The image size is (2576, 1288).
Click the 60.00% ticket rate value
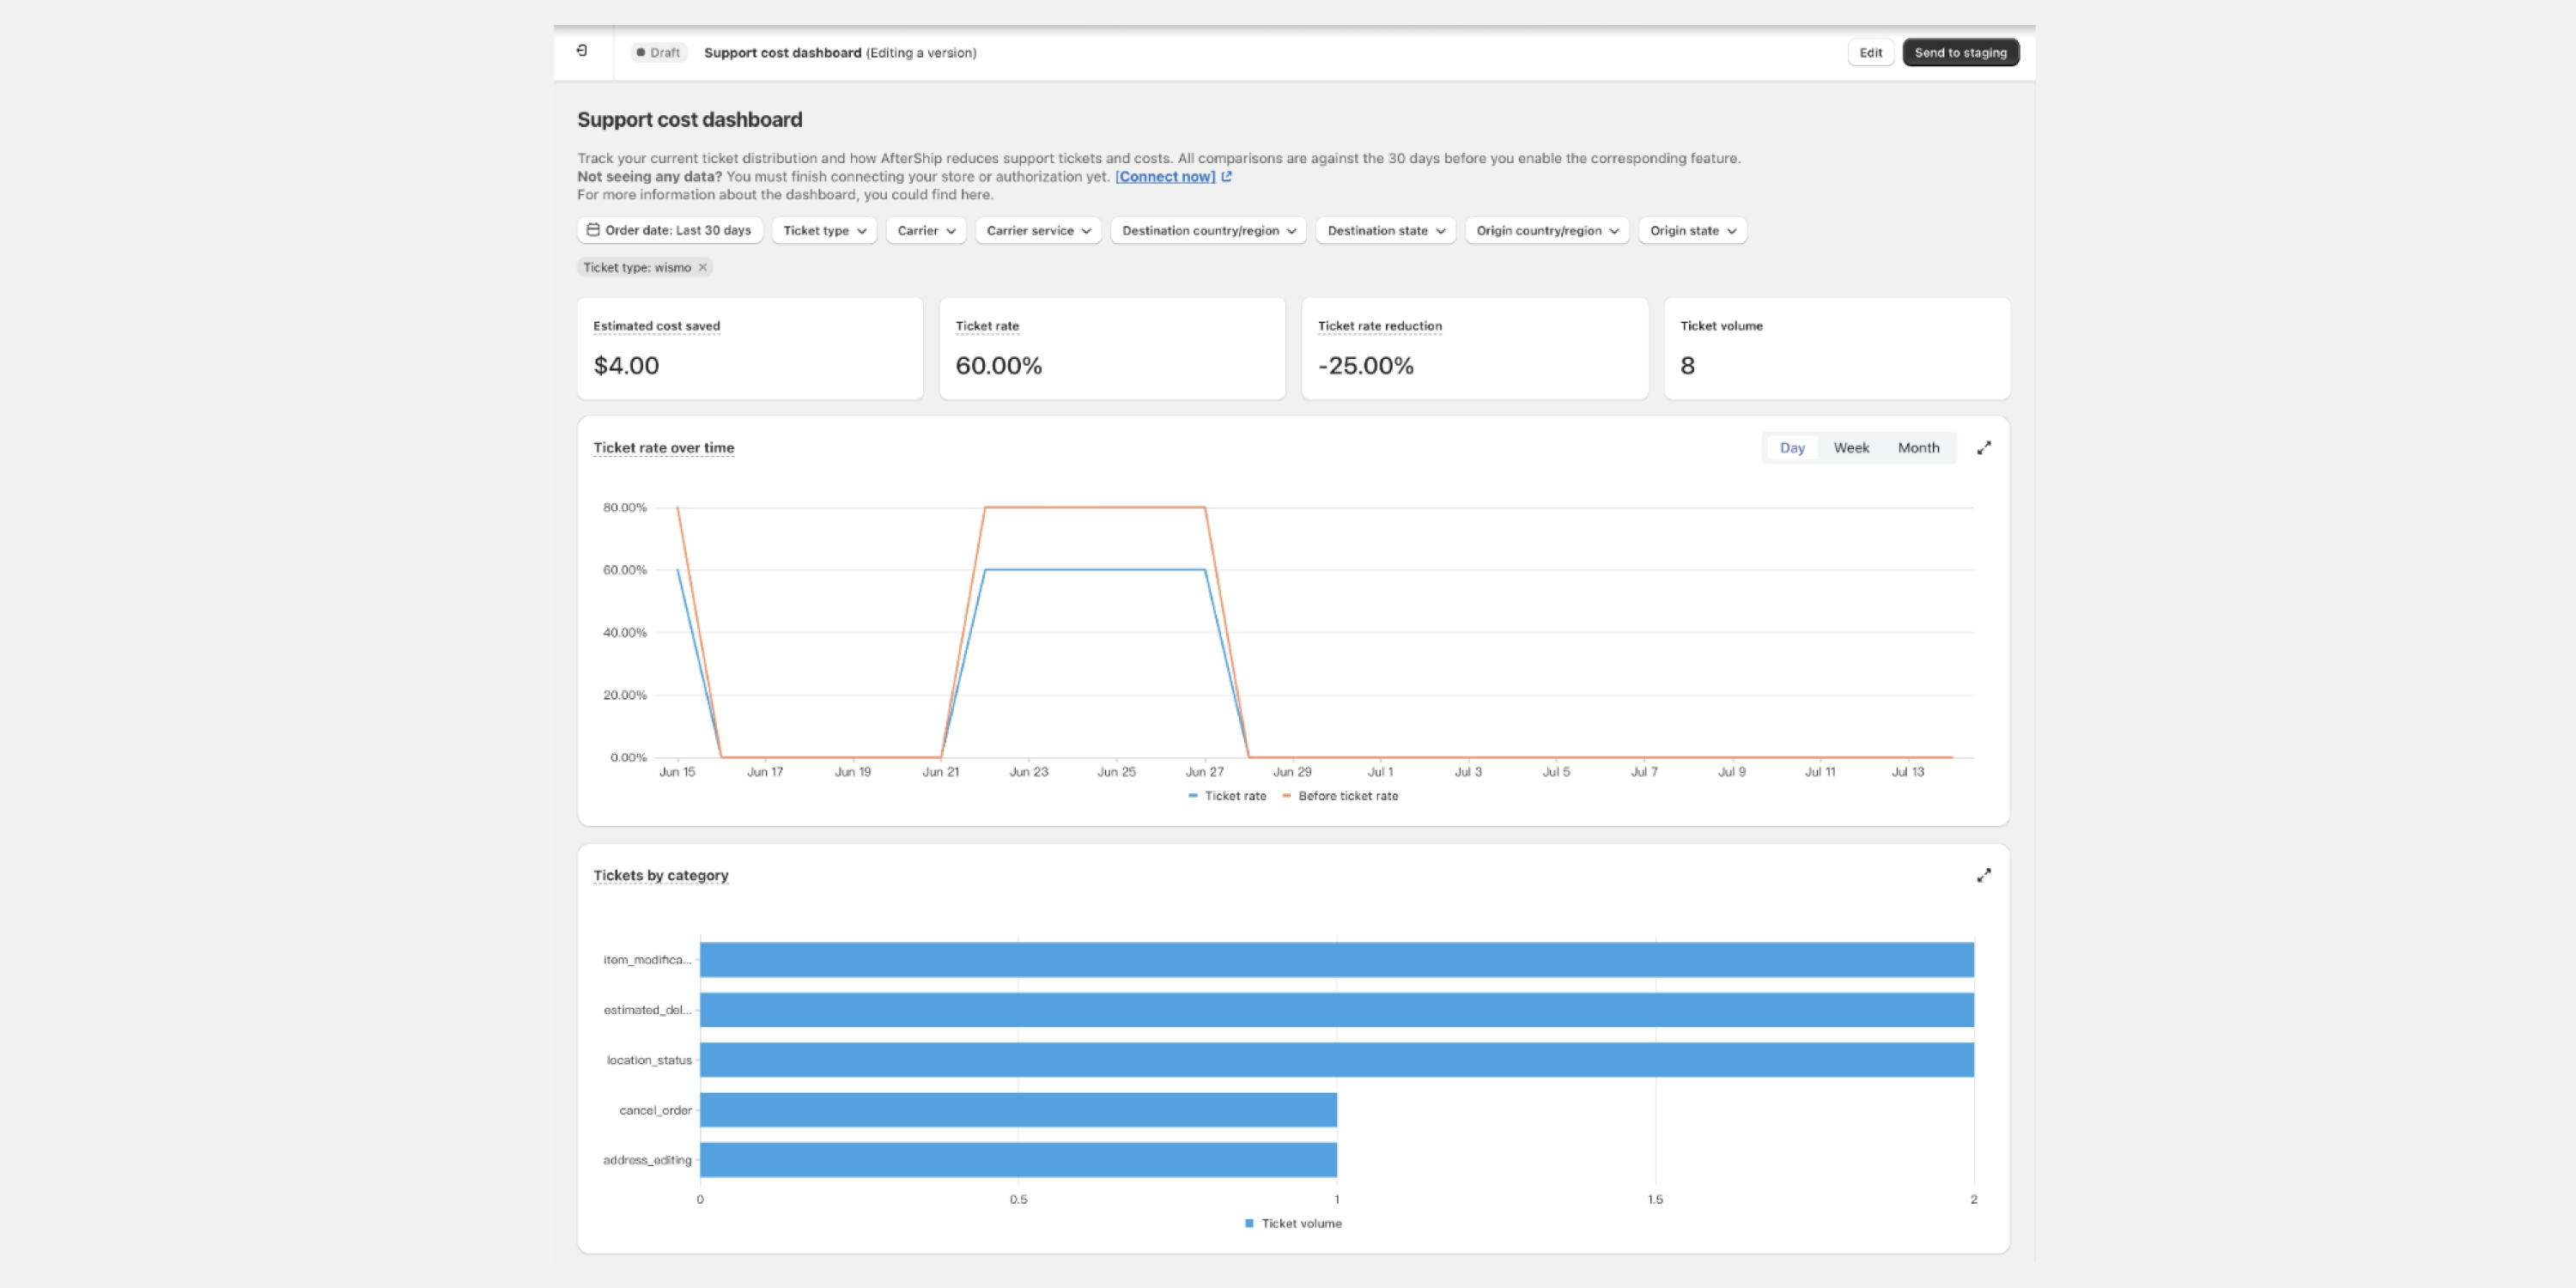[998, 366]
